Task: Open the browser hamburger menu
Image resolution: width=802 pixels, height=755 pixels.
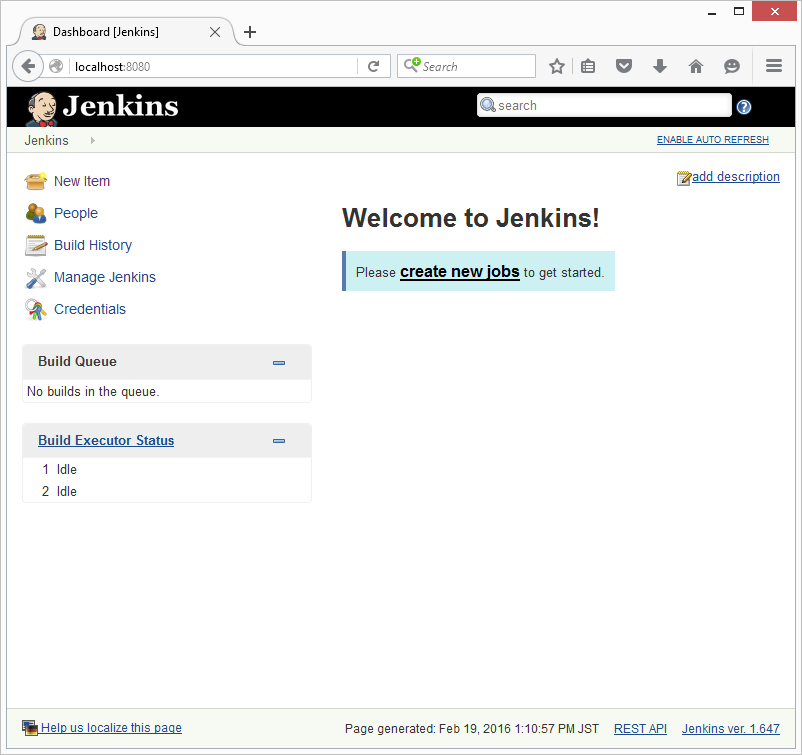Action: (774, 65)
